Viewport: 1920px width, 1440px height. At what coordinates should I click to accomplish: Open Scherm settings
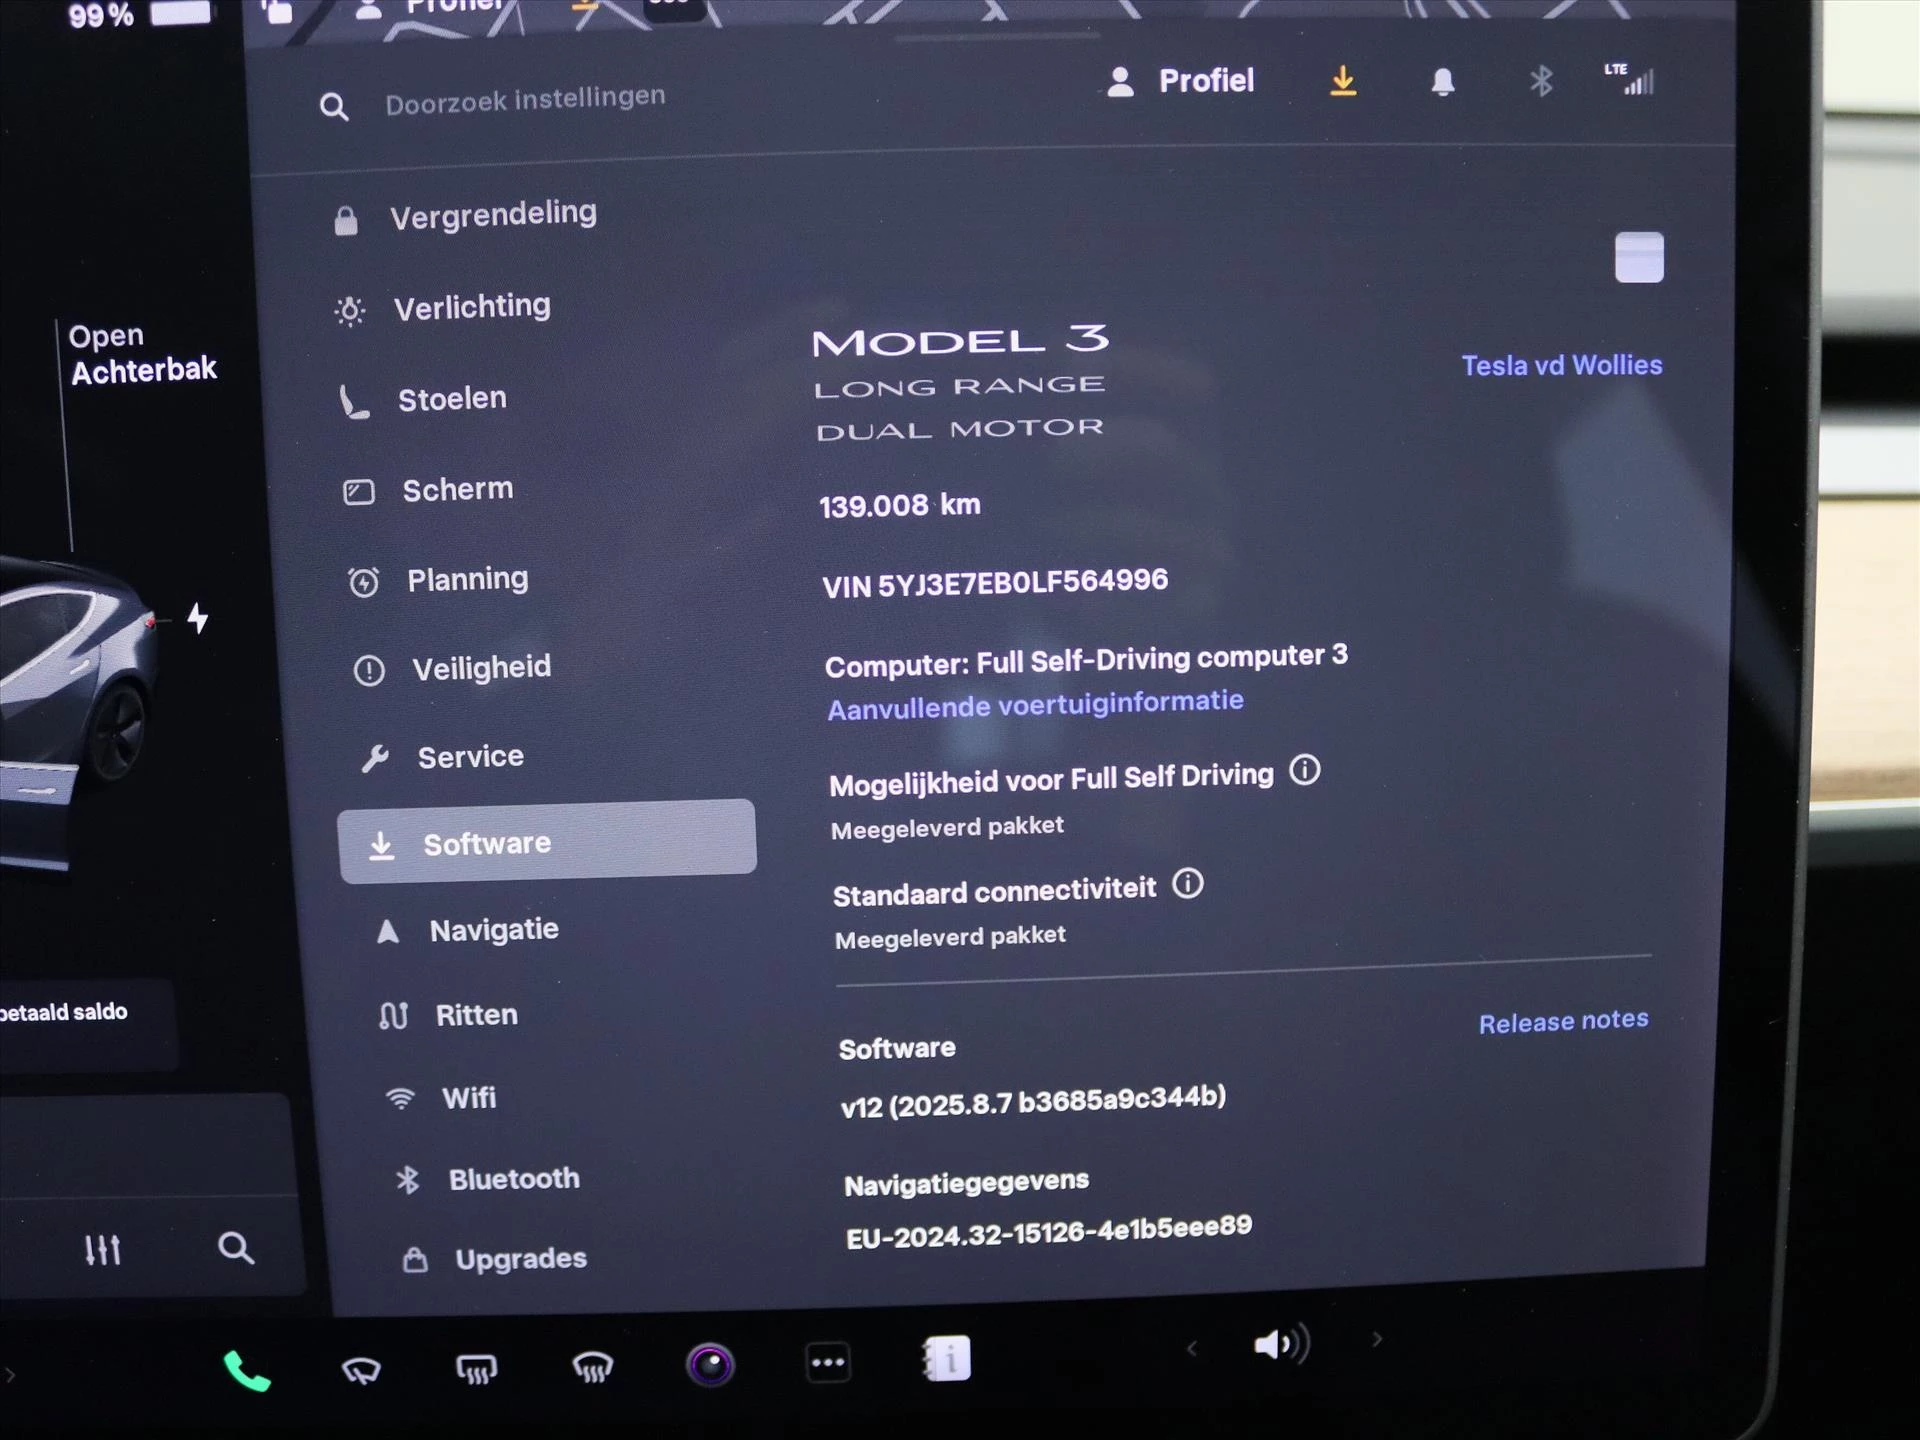point(428,490)
